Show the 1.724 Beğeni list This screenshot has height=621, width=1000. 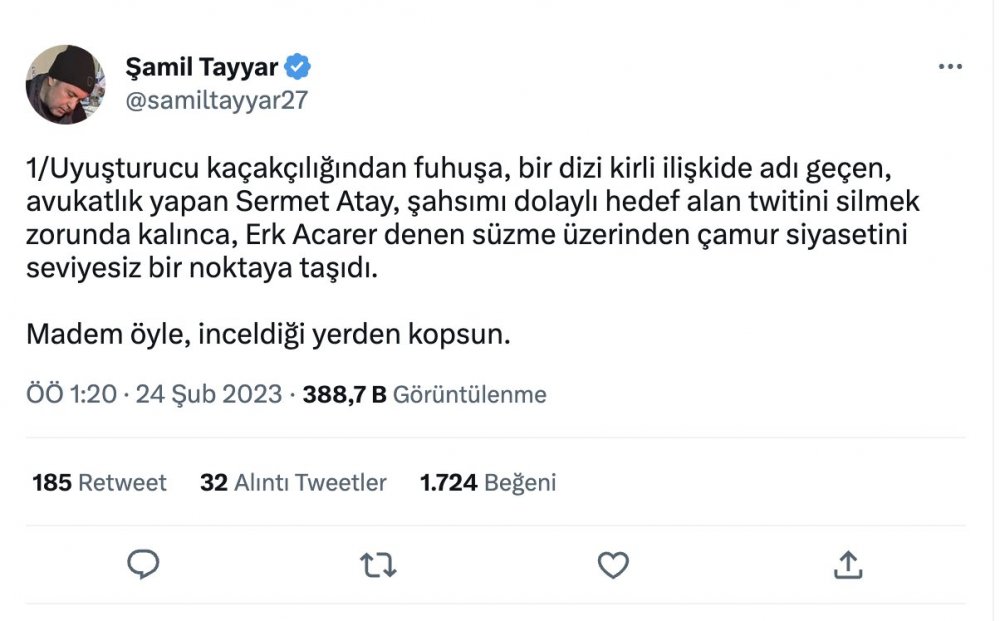tap(488, 483)
